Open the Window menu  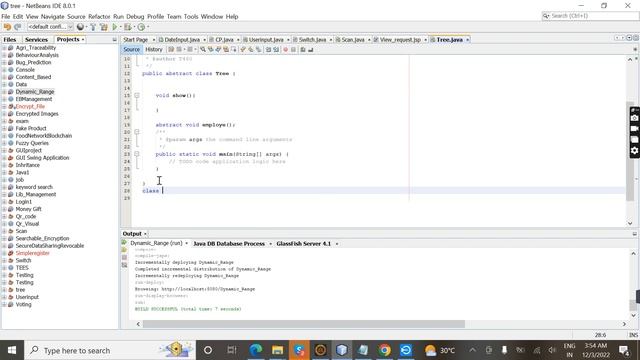coord(212,17)
